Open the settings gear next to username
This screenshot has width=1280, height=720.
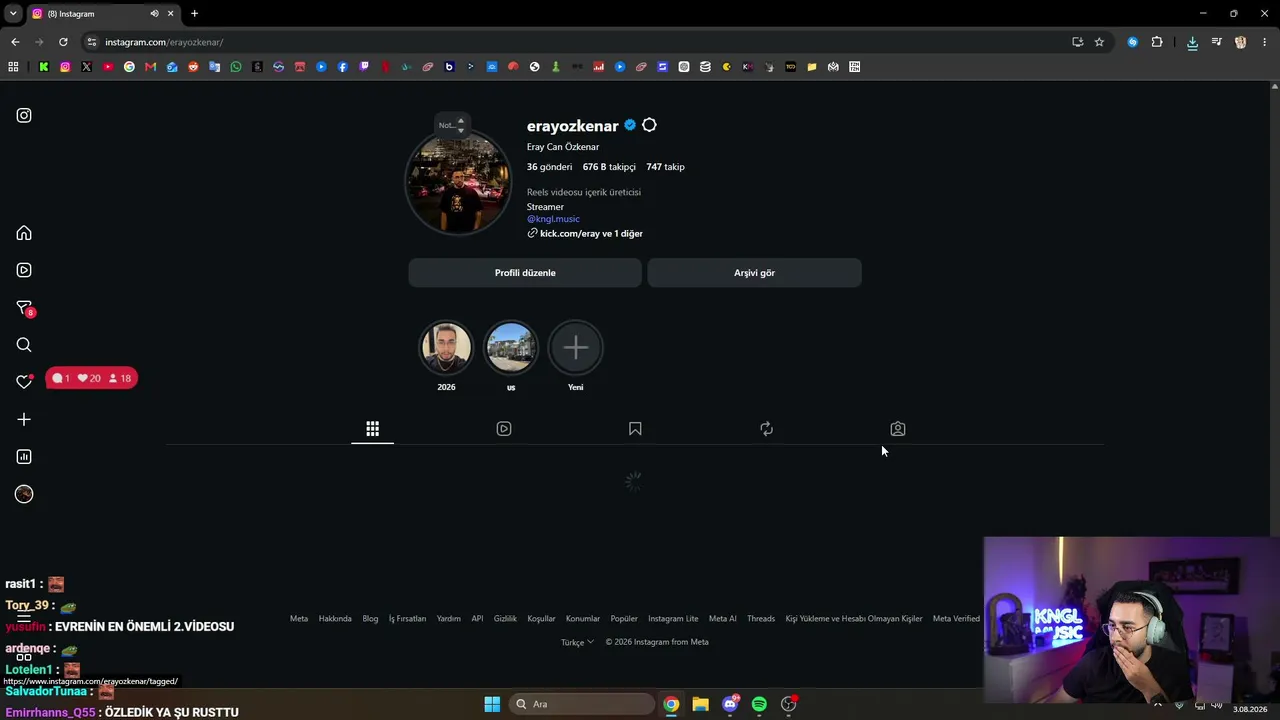coord(649,125)
